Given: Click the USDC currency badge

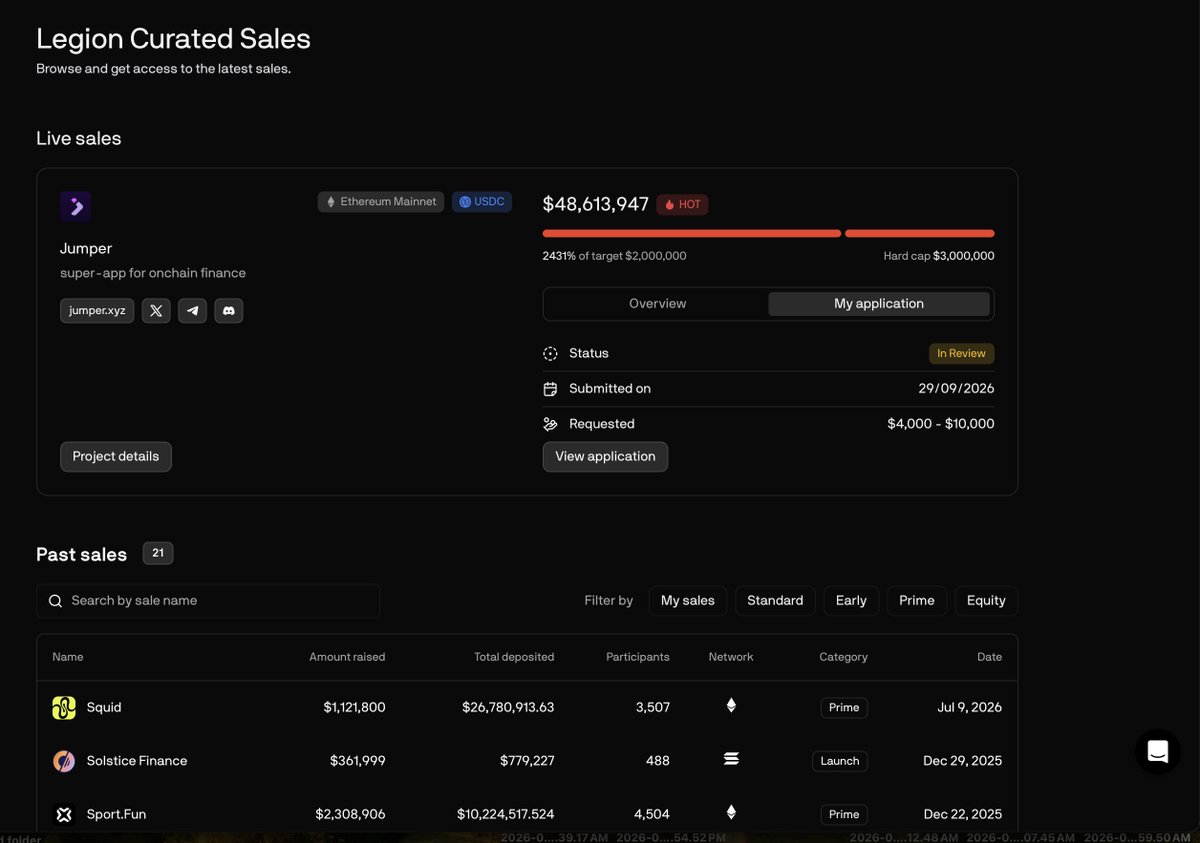Looking at the screenshot, I should tap(482, 202).
